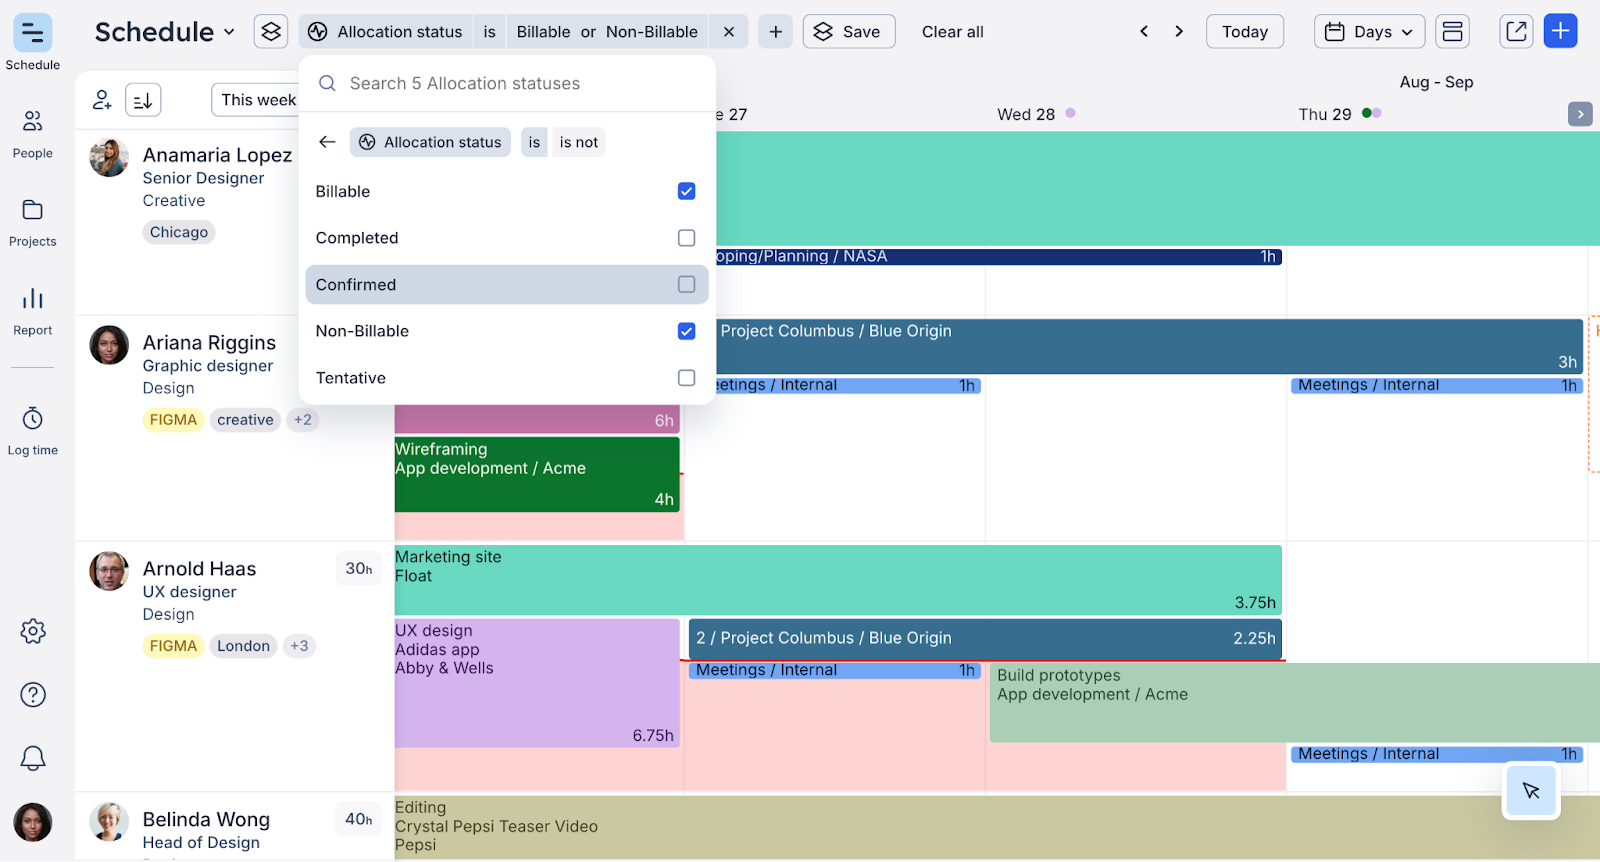Viewport: 1600px width, 862px height.
Task: Click saved views layers icon next to Schedule
Action: (x=271, y=32)
